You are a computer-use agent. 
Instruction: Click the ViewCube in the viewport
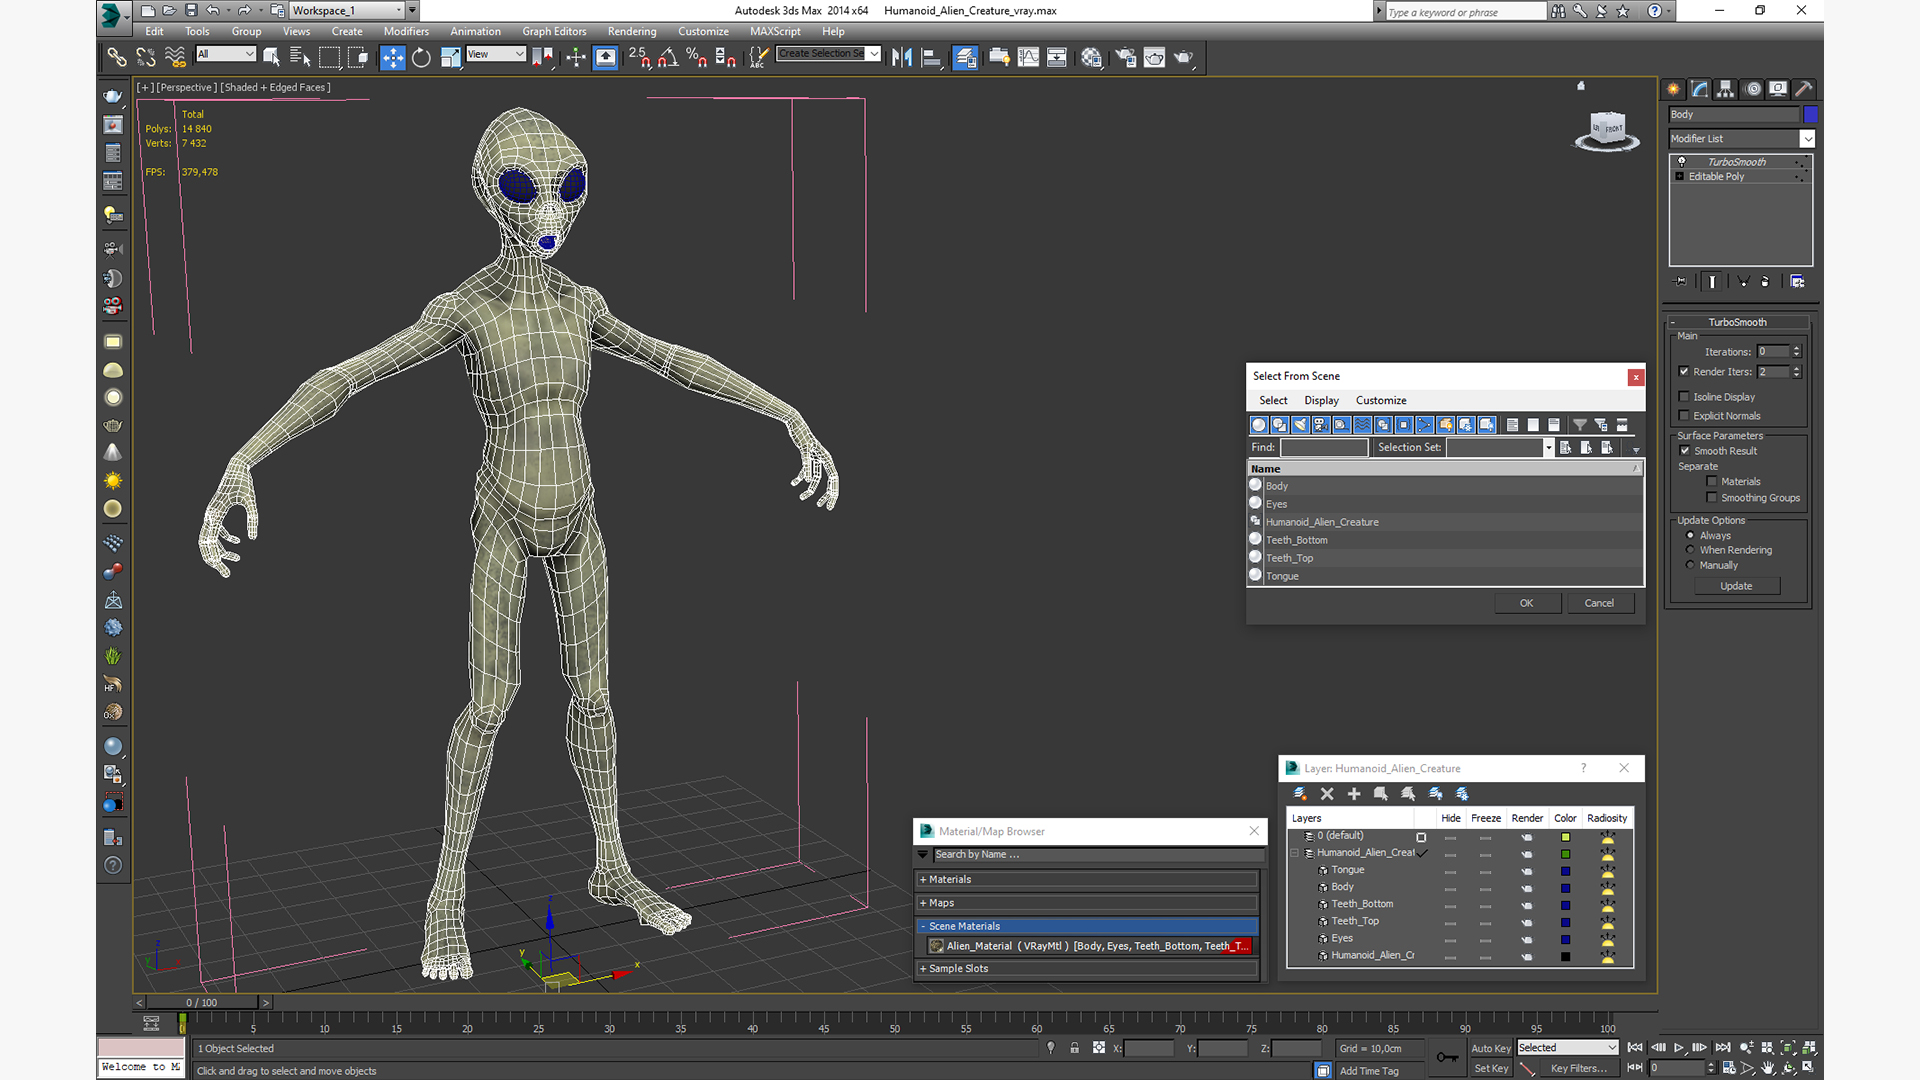(1608, 130)
